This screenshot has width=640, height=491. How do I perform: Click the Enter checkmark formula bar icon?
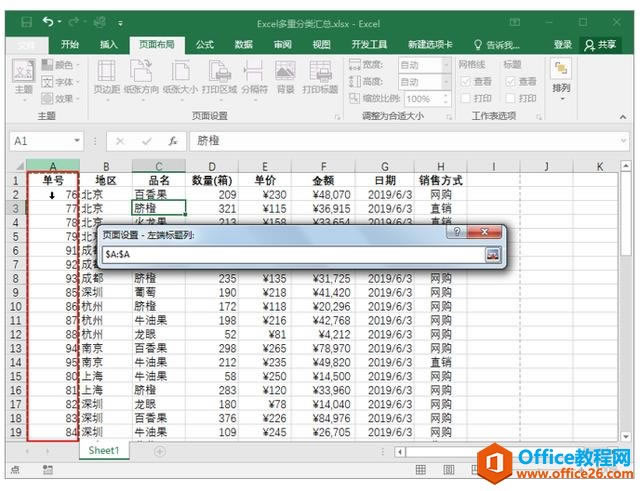pyautogui.click(x=147, y=141)
